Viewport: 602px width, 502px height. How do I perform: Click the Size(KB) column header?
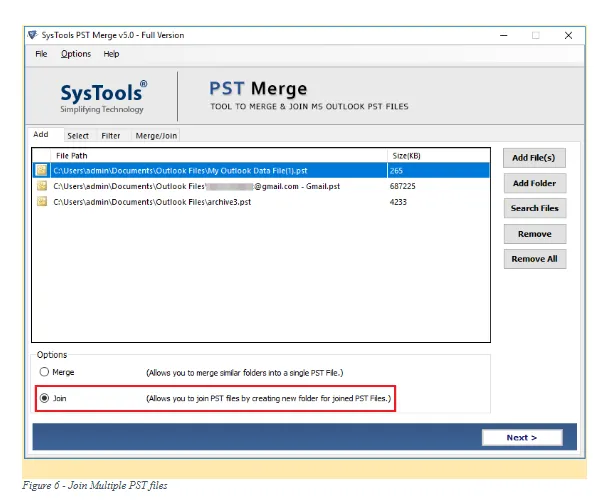(x=438, y=156)
